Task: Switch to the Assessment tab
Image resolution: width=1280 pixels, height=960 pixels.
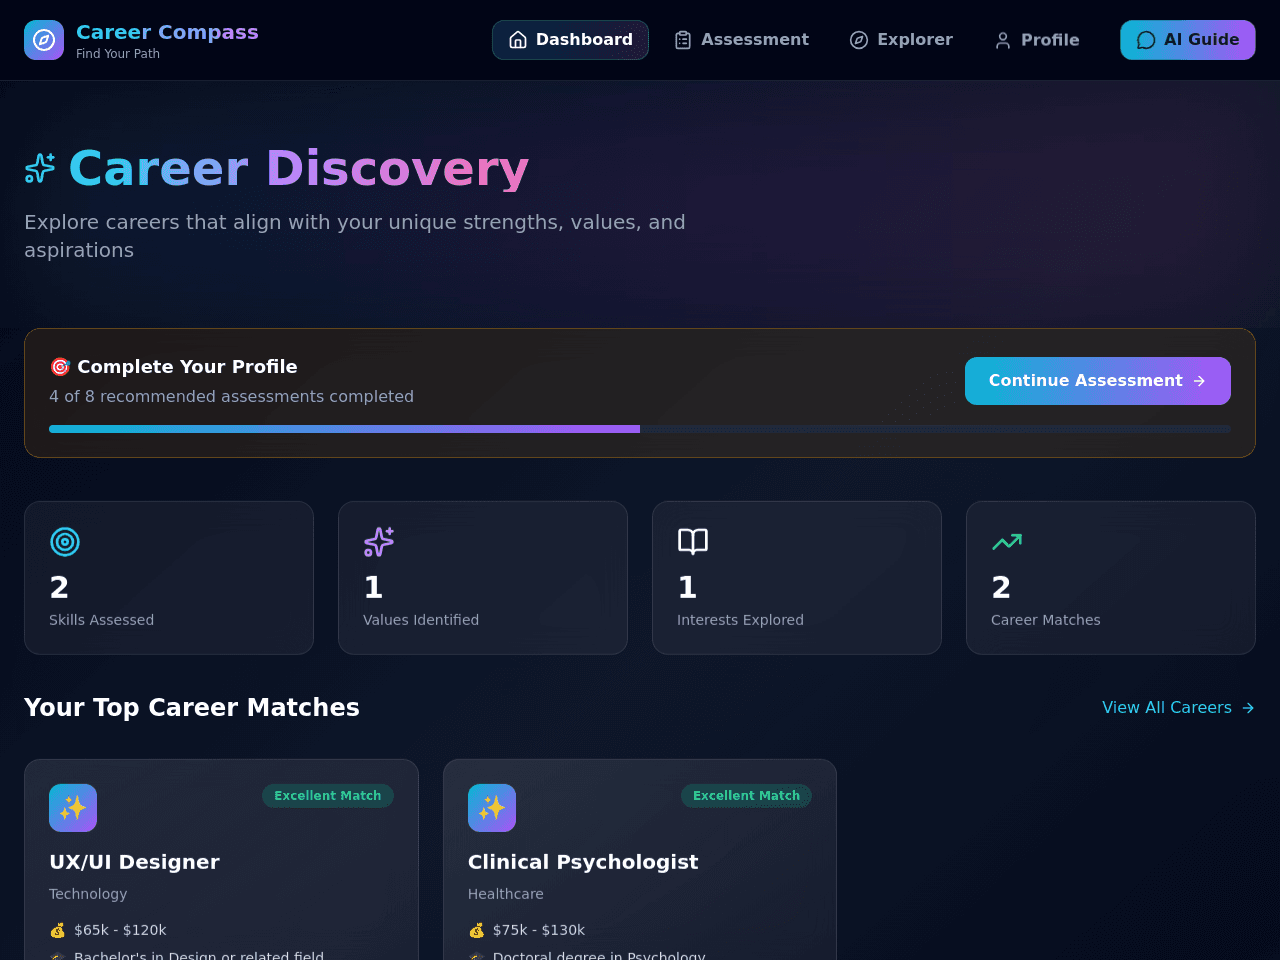Action: (741, 40)
